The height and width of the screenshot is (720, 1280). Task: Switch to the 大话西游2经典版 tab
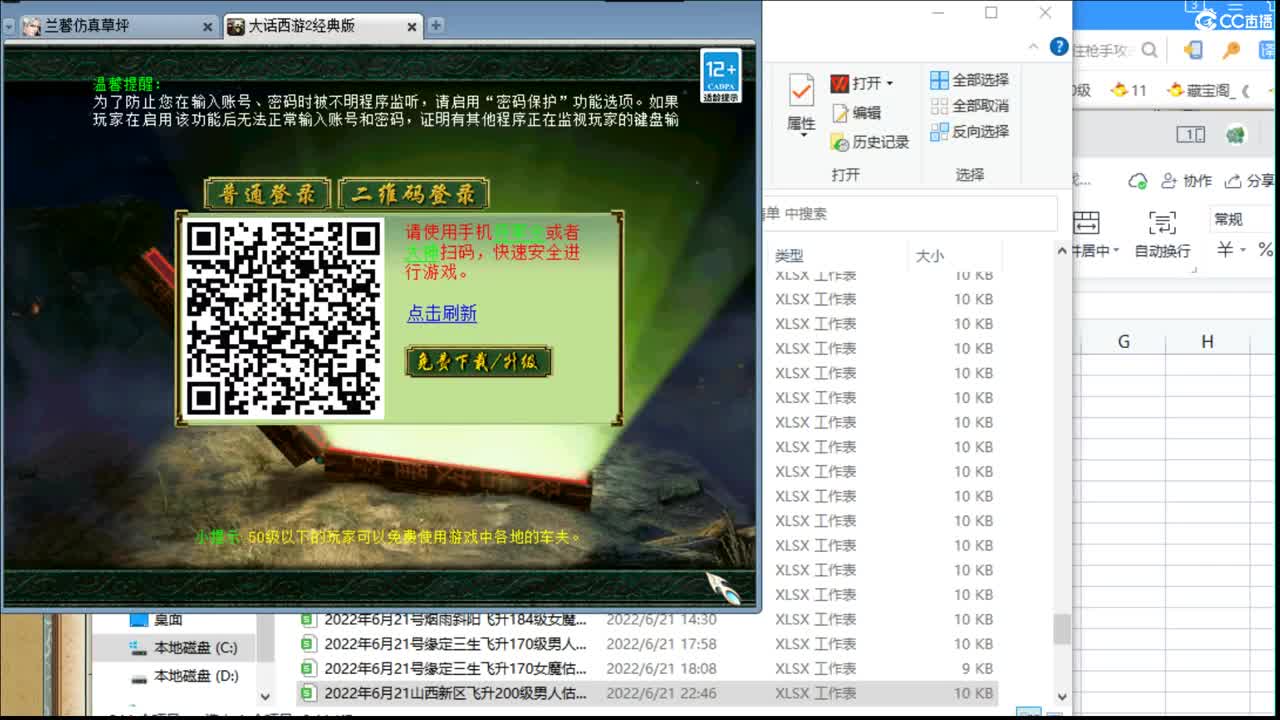tap(323, 26)
